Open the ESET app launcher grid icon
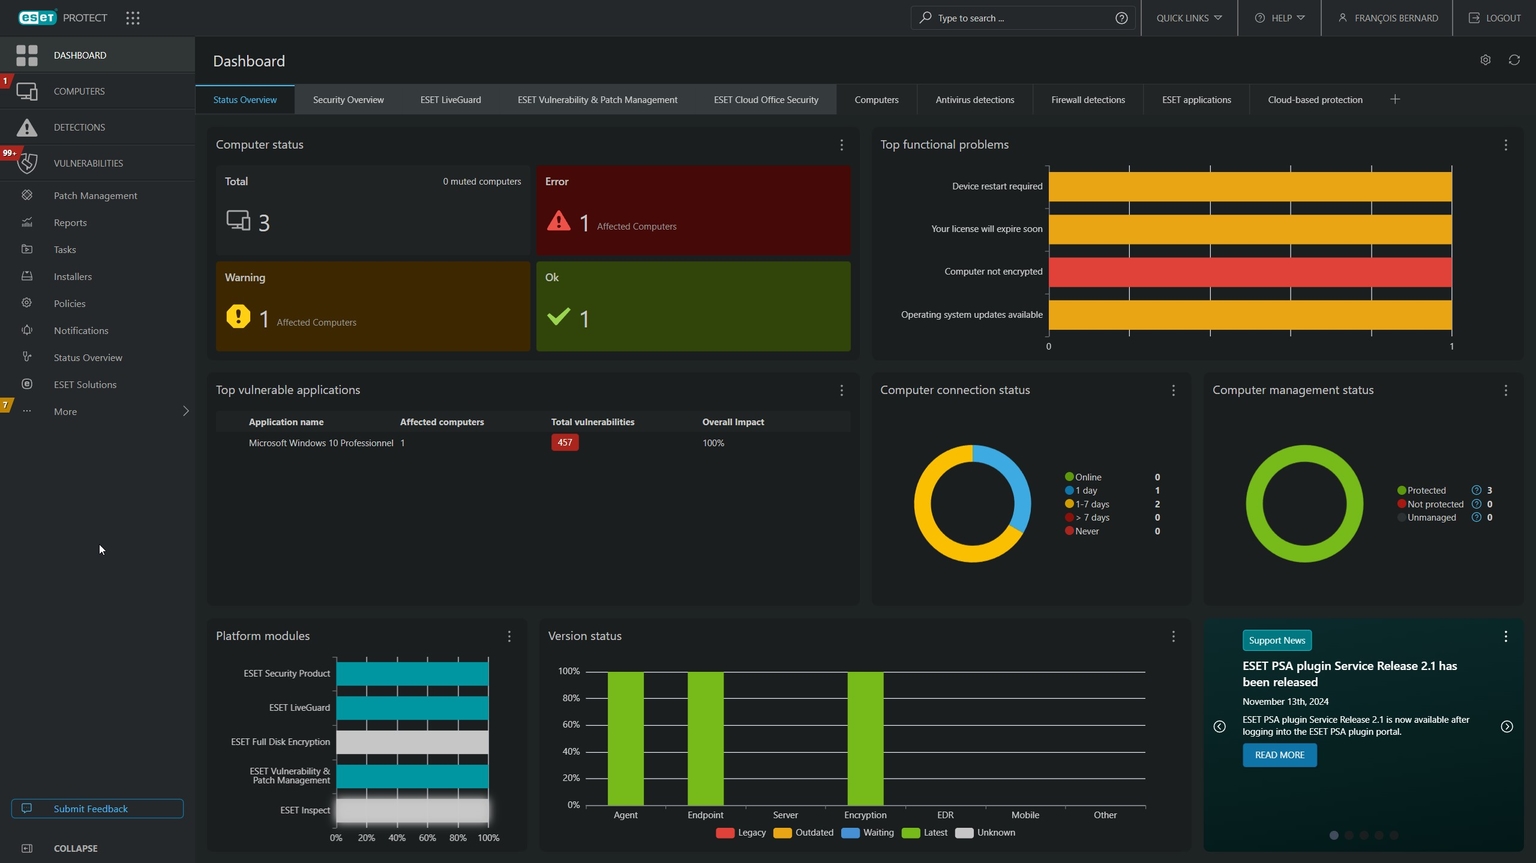The width and height of the screenshot is (1536, 863). tap(133, 18)
